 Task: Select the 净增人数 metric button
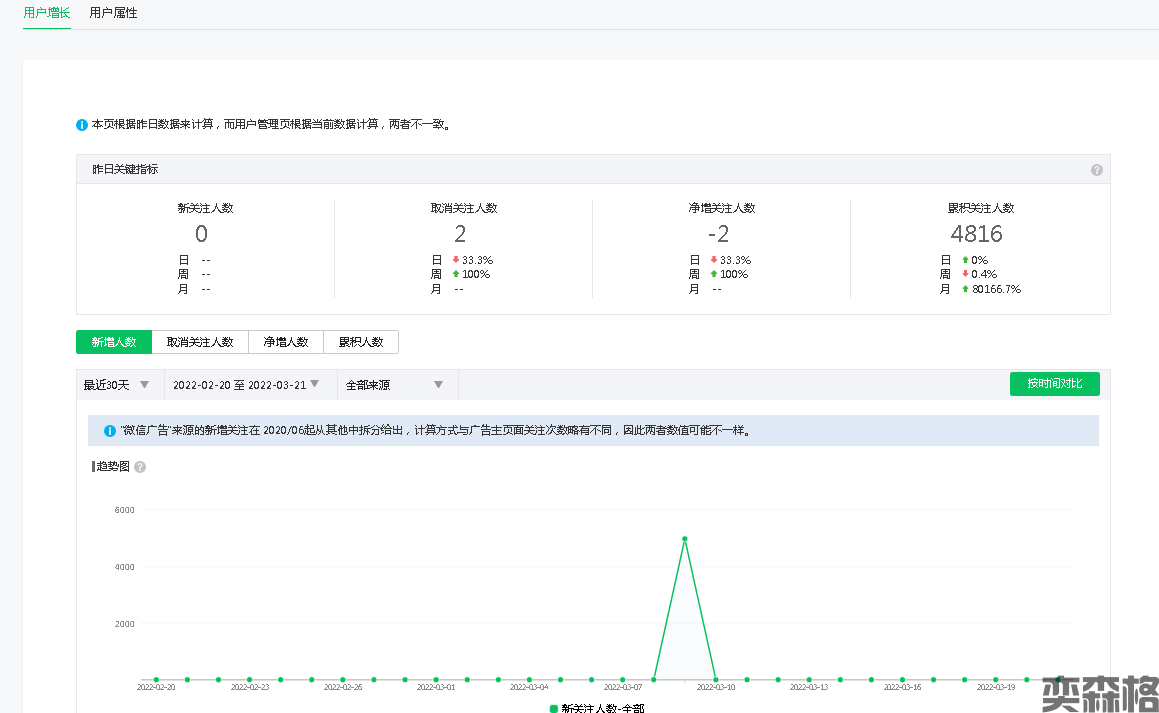click(286, 342)
